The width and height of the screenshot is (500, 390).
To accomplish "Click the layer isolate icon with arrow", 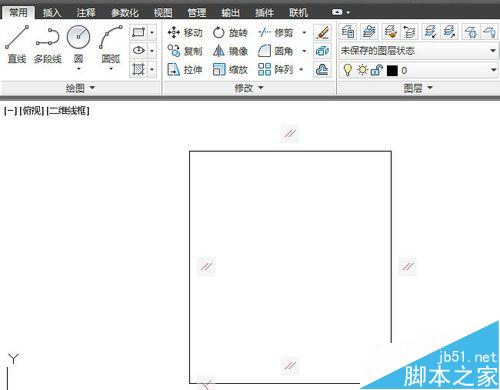I will tap(430, 32).
